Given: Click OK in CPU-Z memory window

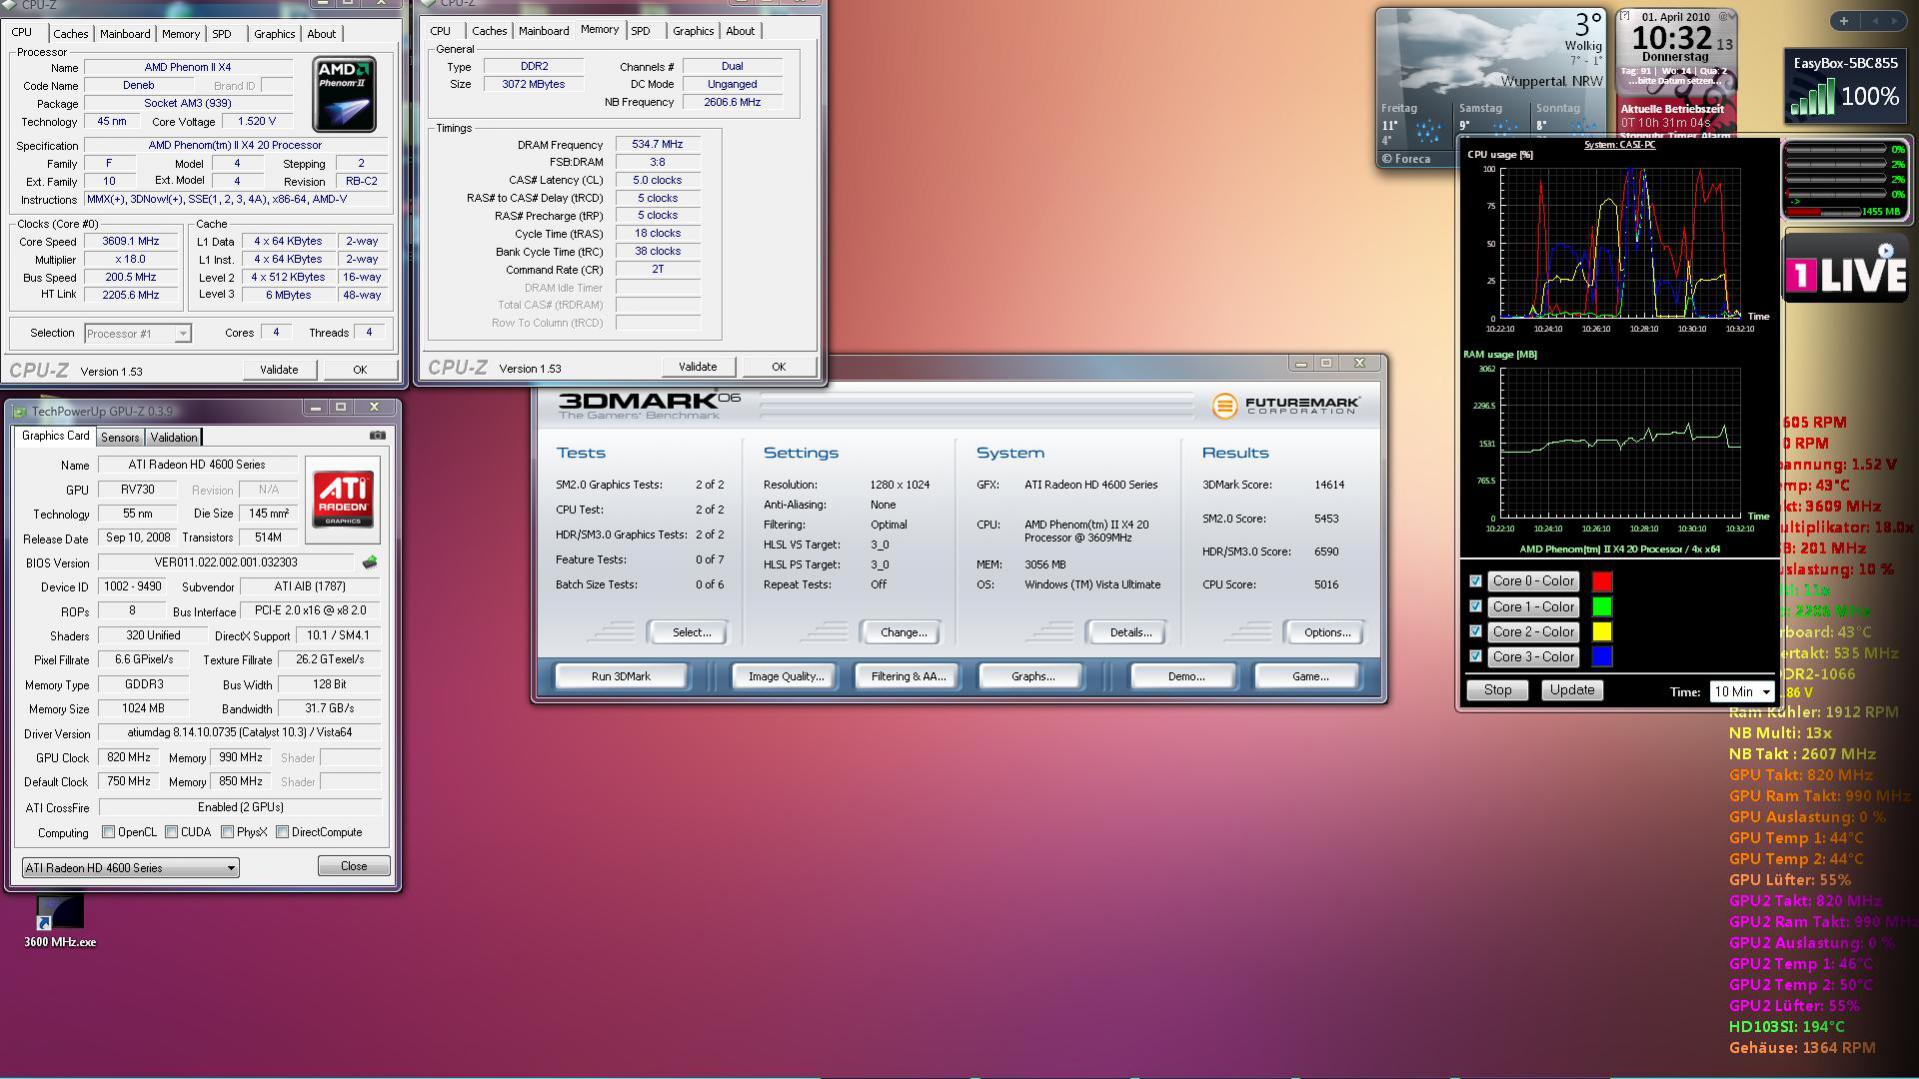Looking at the screenshot, I should click(779, 367).
